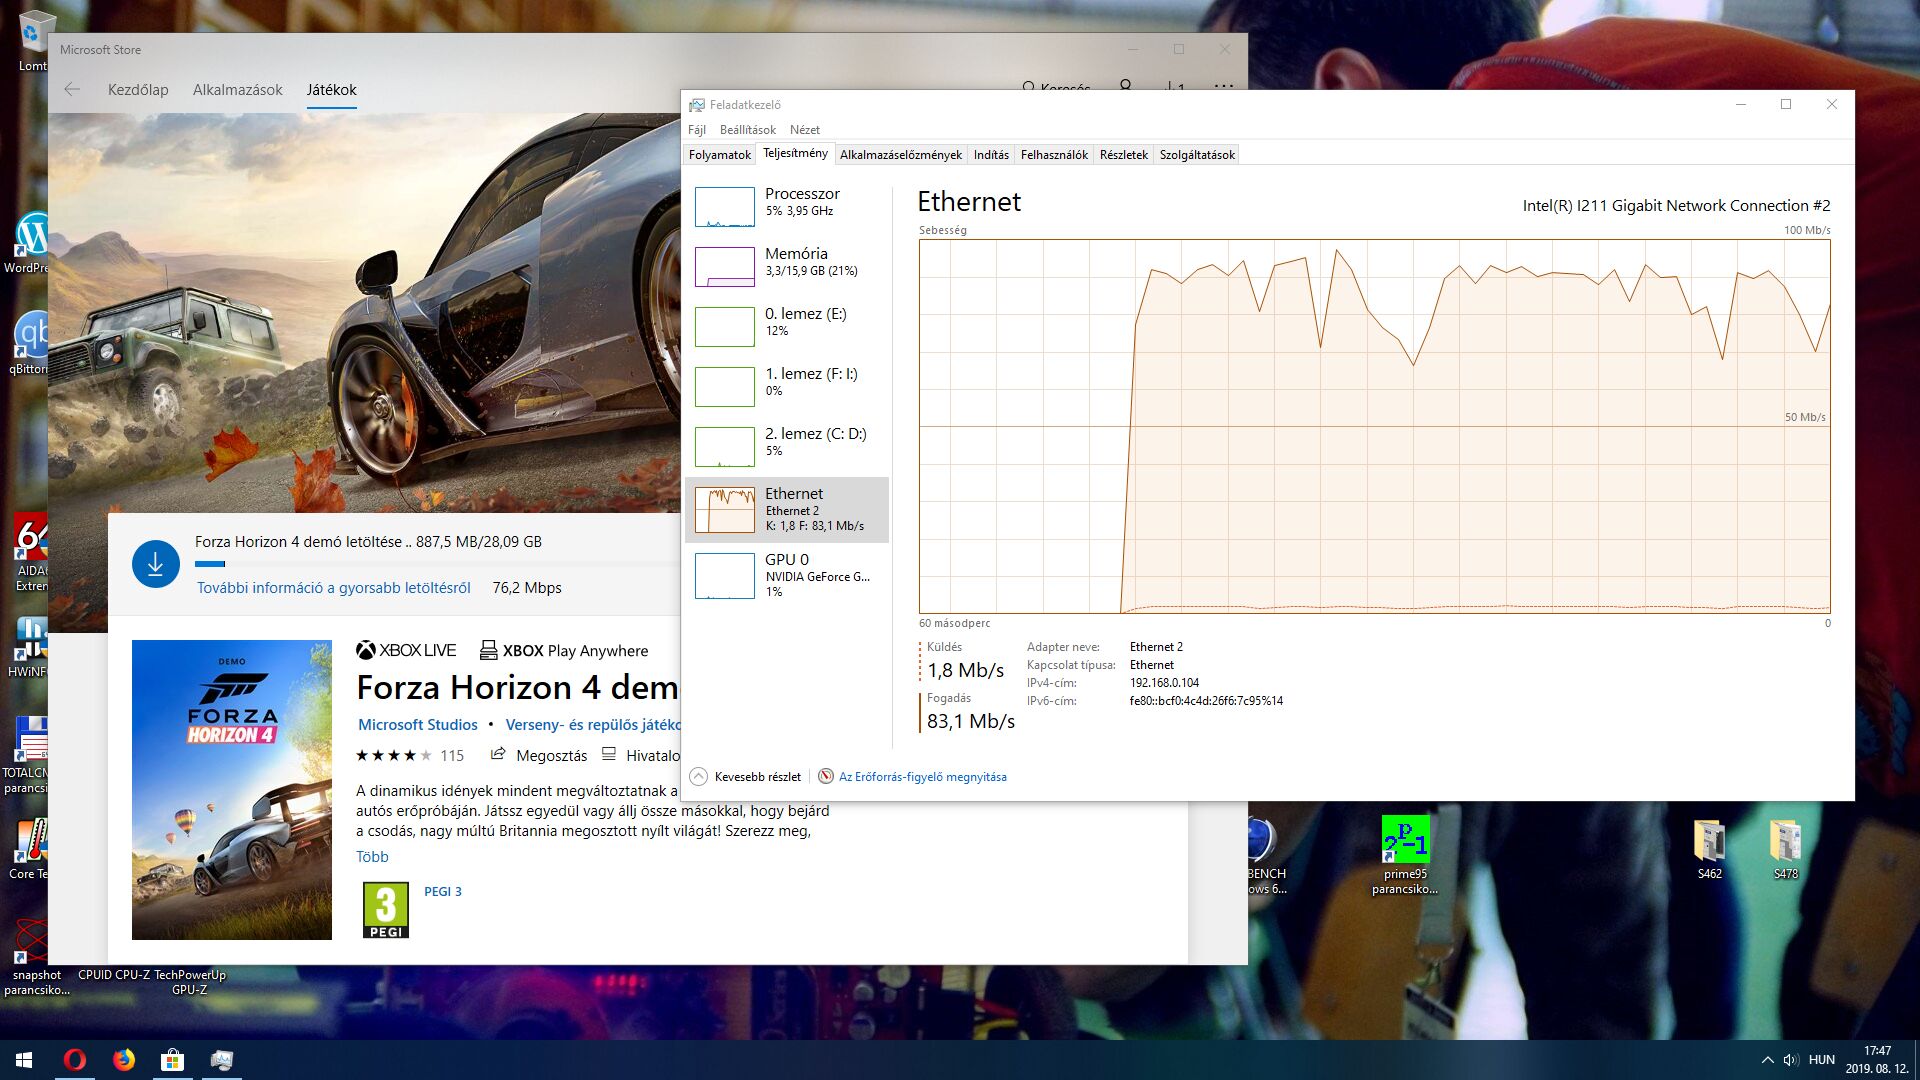Open Kezdőlap tab in Microsoft Store
Screen dimensions: 1920x1080
click(x=138, y=90)
